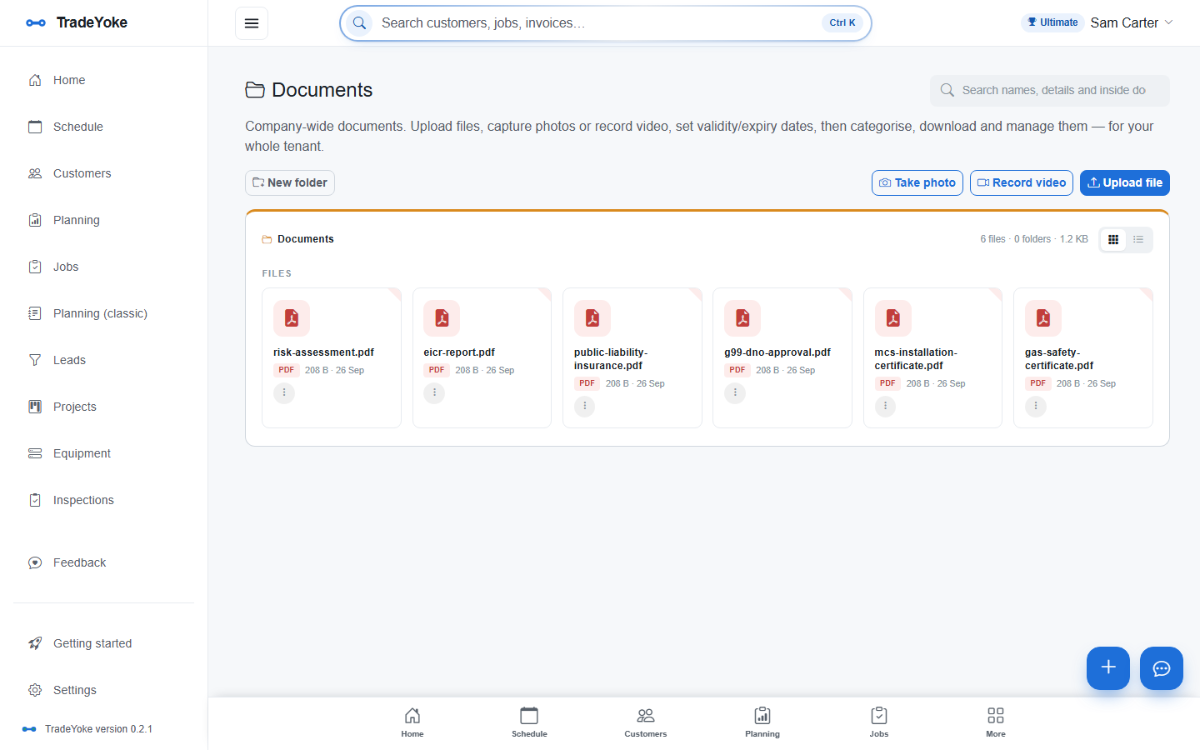Open Getting started in the sidebar
1200x750 pixels.
(x=104, y=643)
